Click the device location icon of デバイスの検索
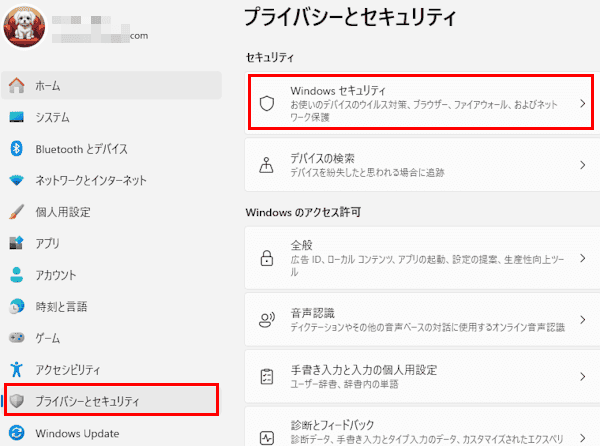 266,165
